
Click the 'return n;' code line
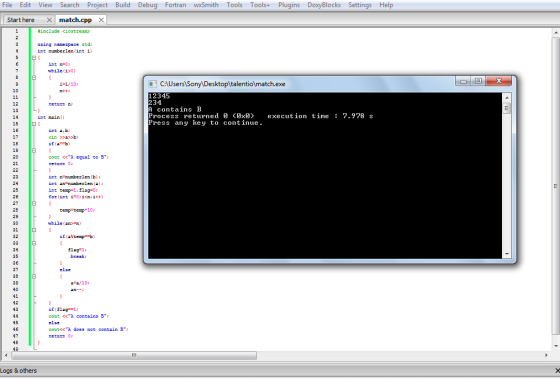[61, 104]
